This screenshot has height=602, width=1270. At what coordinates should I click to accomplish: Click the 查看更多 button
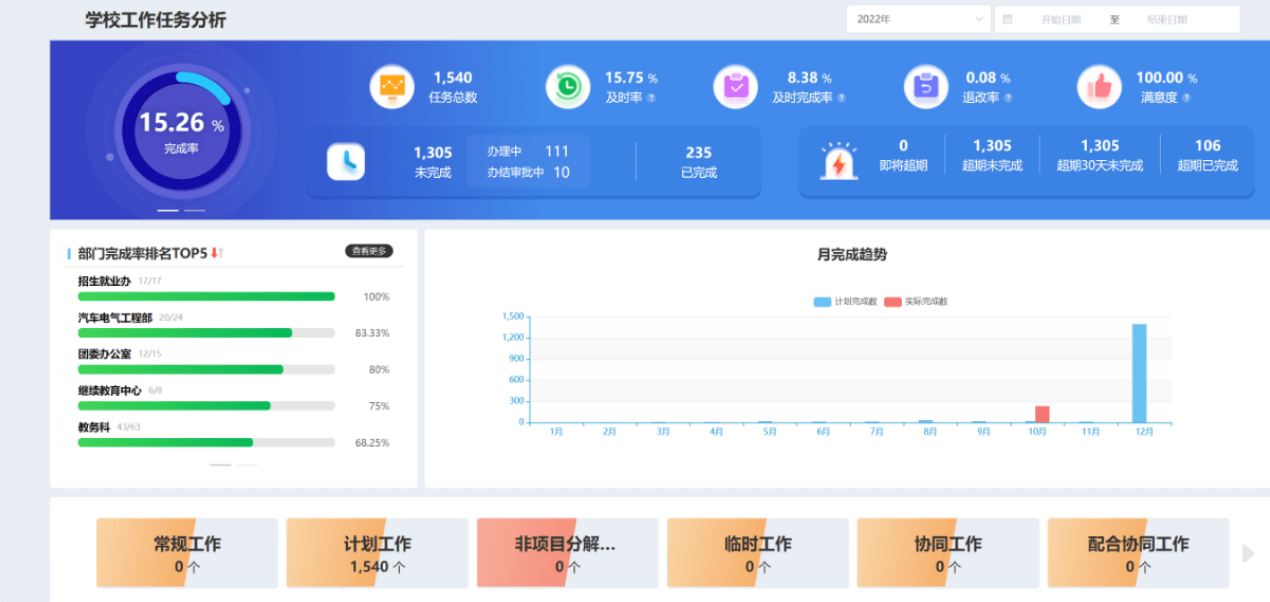click(369, 251)
